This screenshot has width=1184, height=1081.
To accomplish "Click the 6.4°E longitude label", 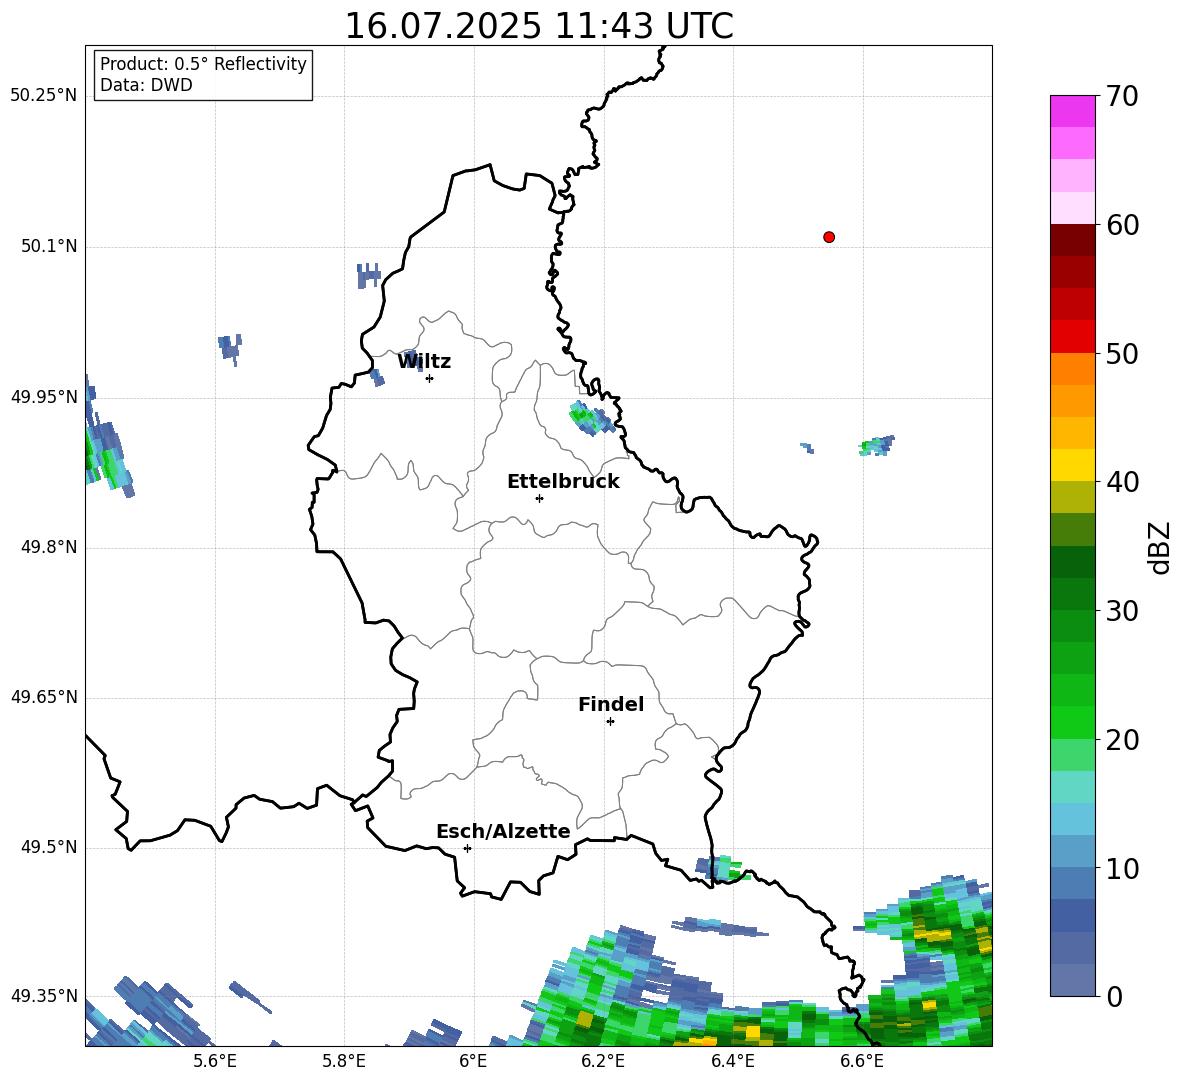I will point(732,1061).
